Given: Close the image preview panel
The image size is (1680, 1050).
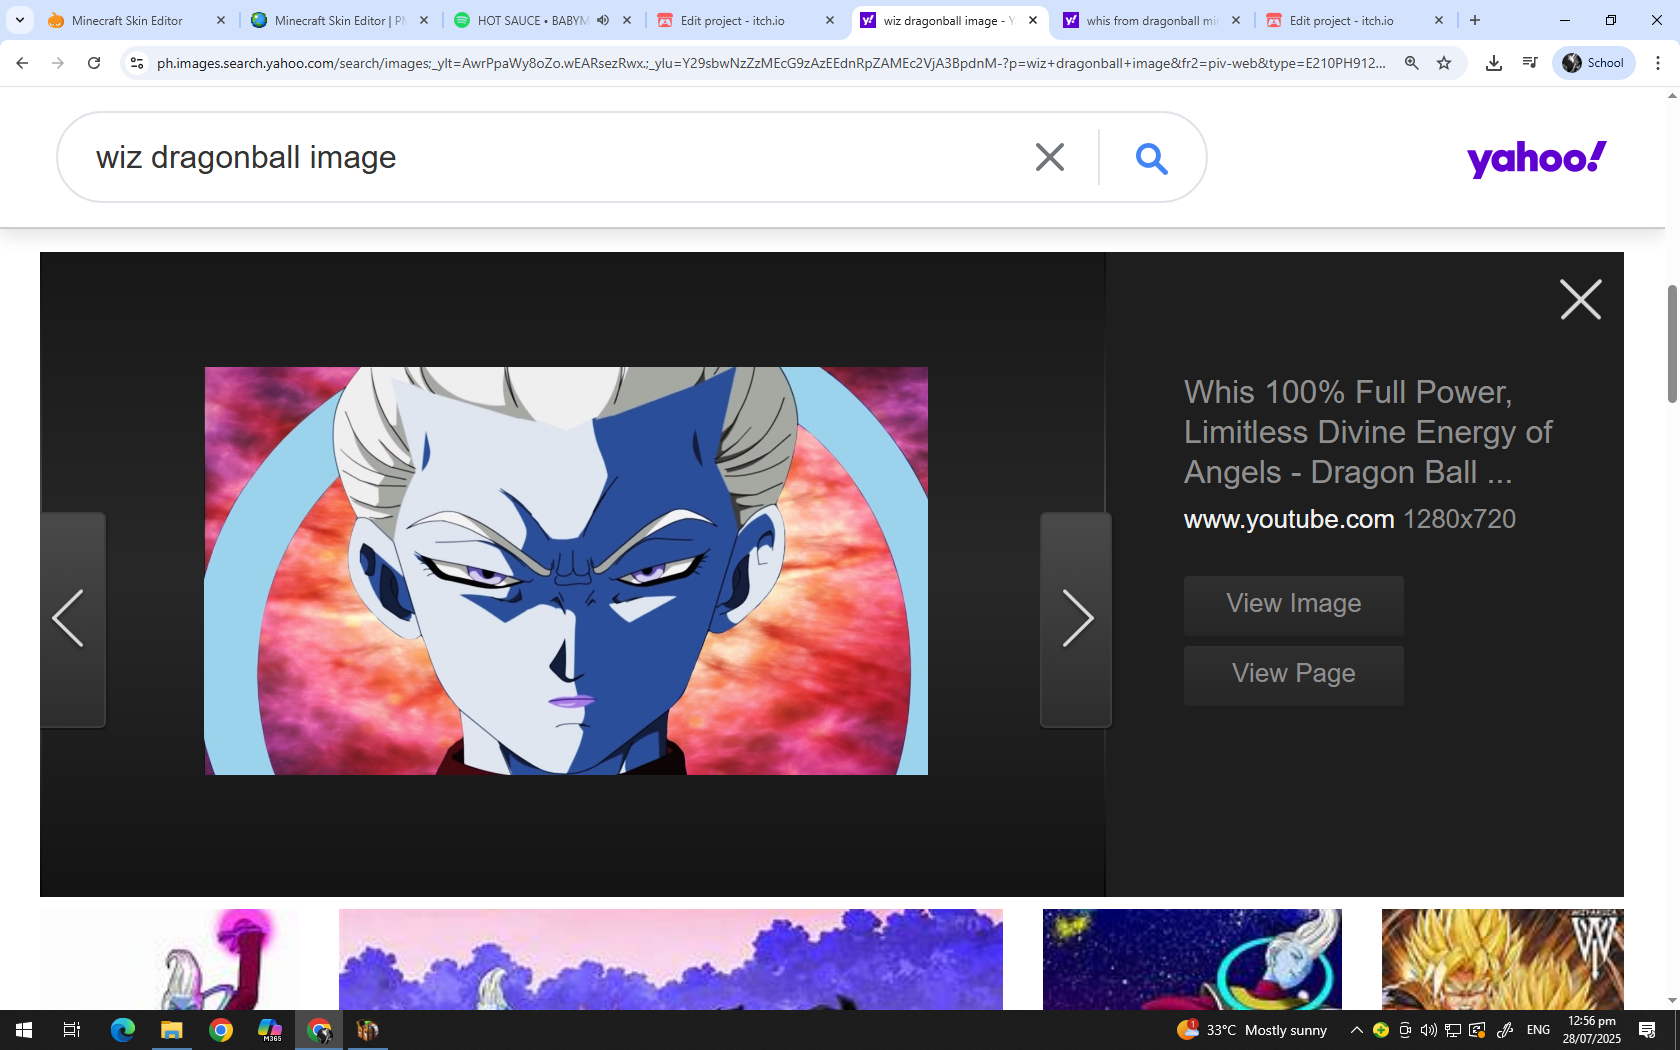Looking at the screenshot, I should 1580,299.
